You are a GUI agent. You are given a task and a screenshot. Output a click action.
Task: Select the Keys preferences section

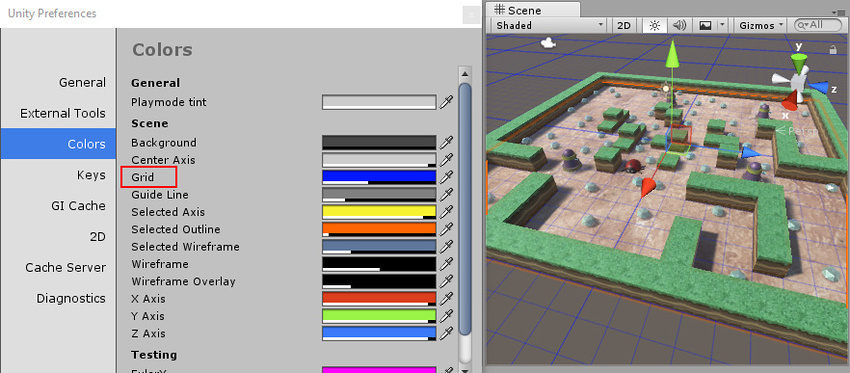pyautogui.click(x=91, y=175)
